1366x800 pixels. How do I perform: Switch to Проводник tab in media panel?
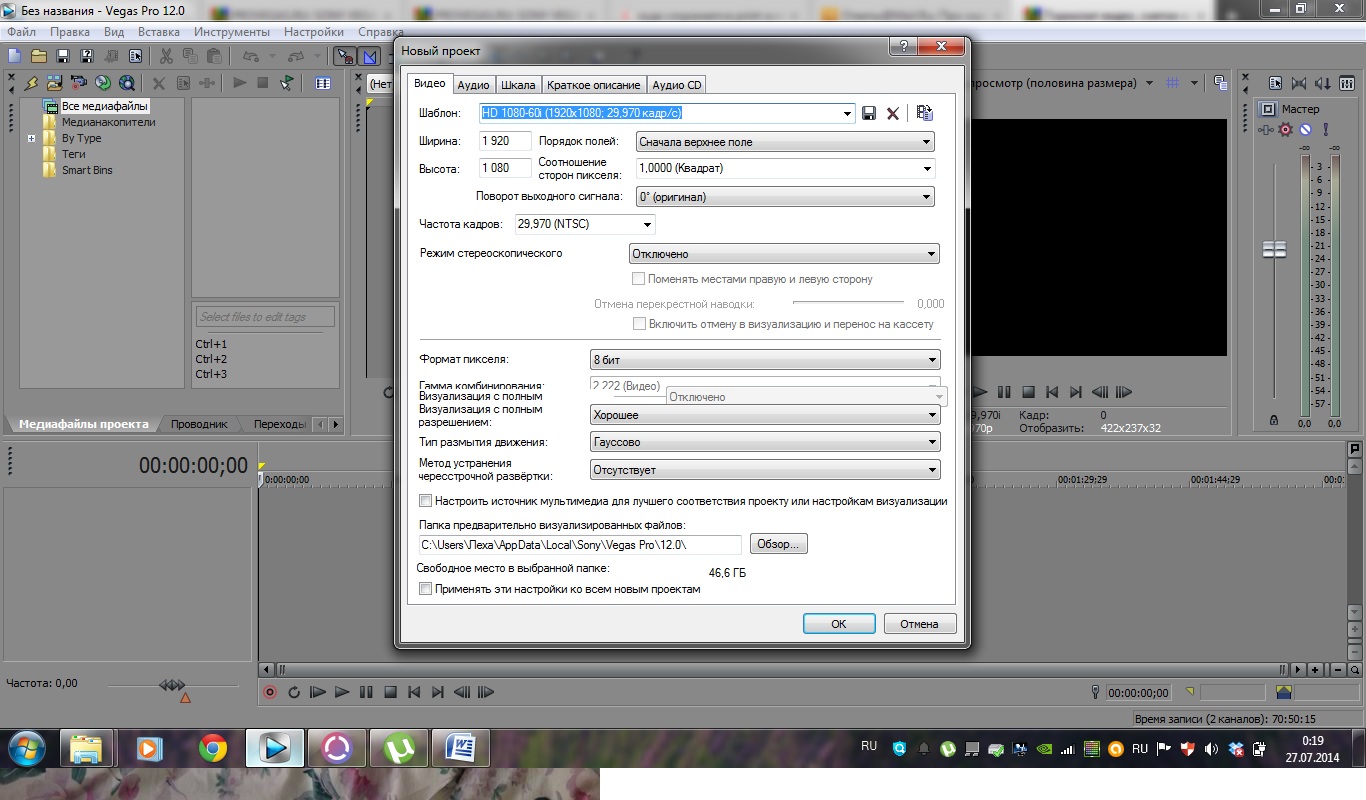coord(198,424)
